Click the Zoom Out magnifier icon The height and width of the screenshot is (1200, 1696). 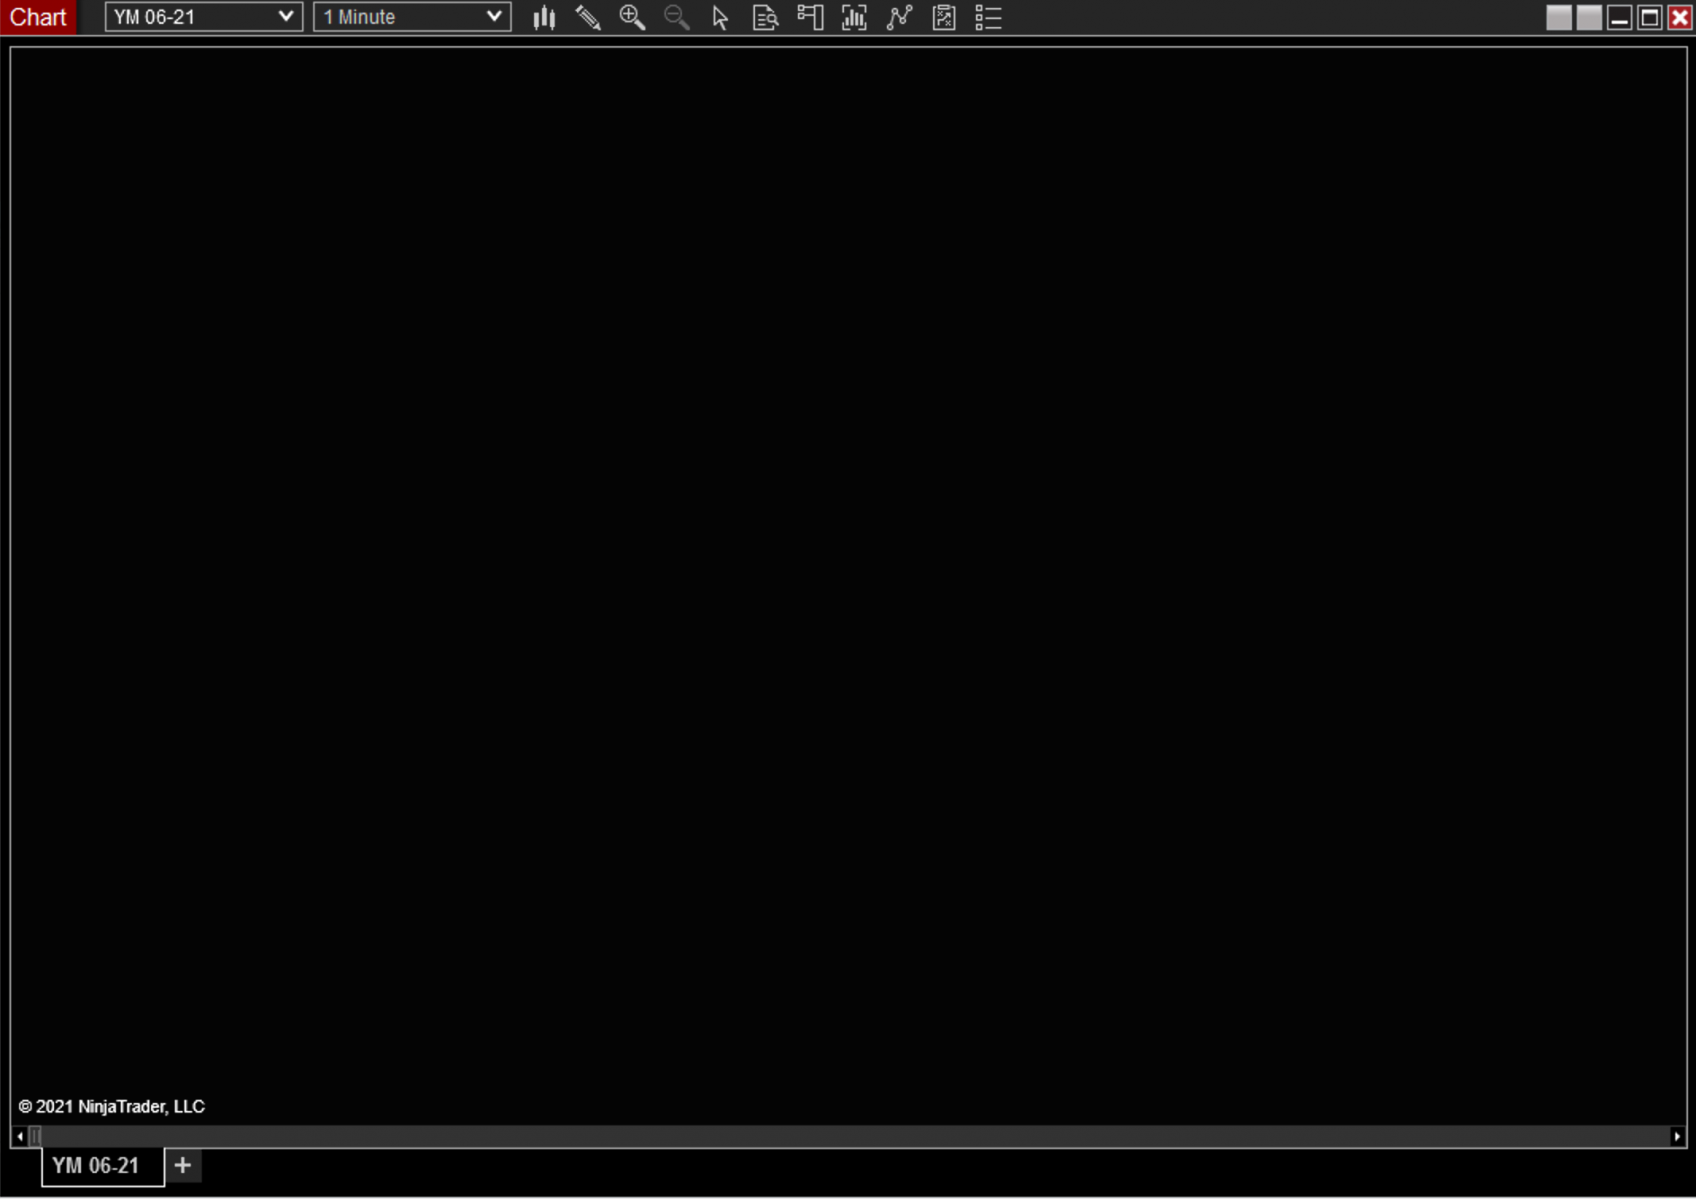[676, 17]
